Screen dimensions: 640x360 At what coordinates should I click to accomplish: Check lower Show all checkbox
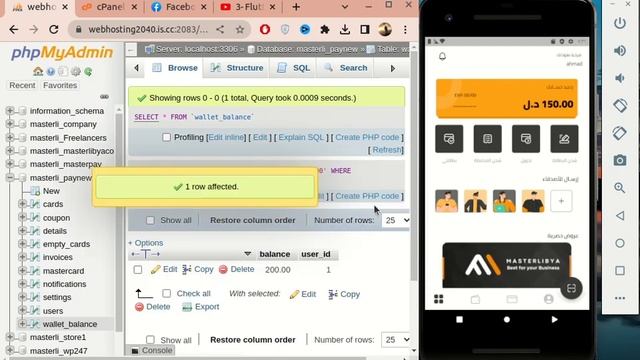click(x=150, y=340)
